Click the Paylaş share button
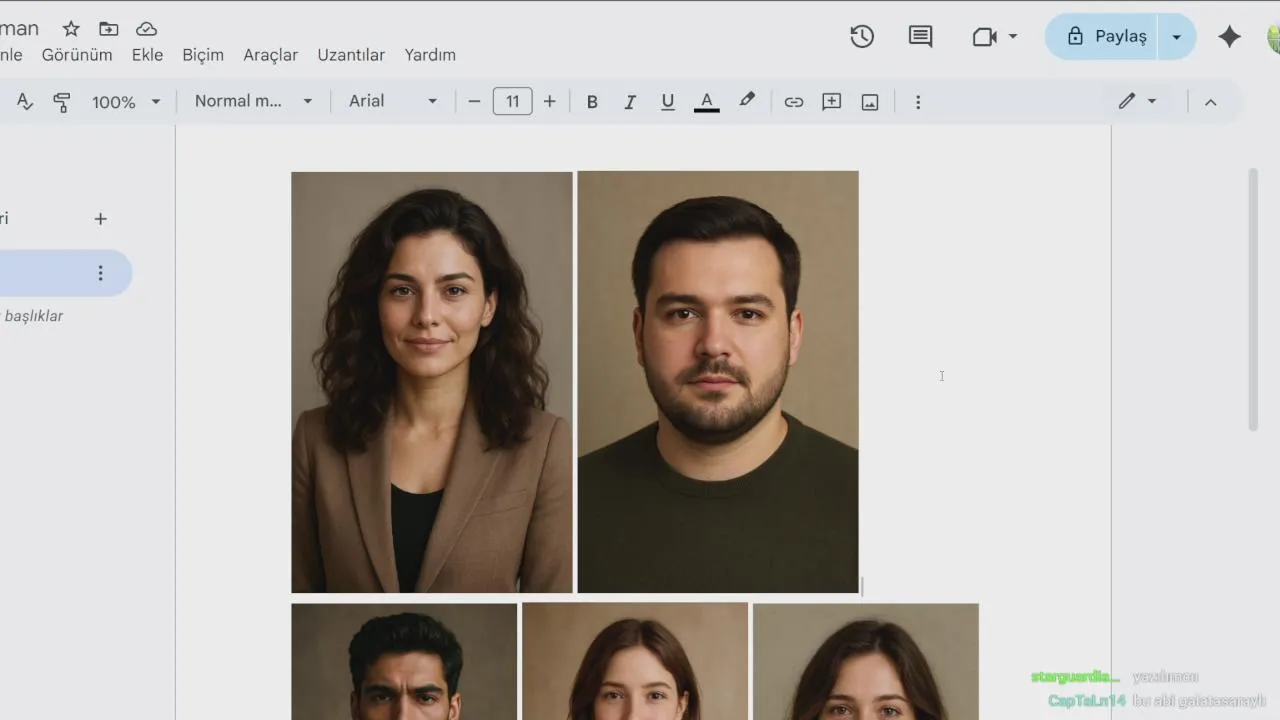The image size is (1280, 720). click(1102, 37)
